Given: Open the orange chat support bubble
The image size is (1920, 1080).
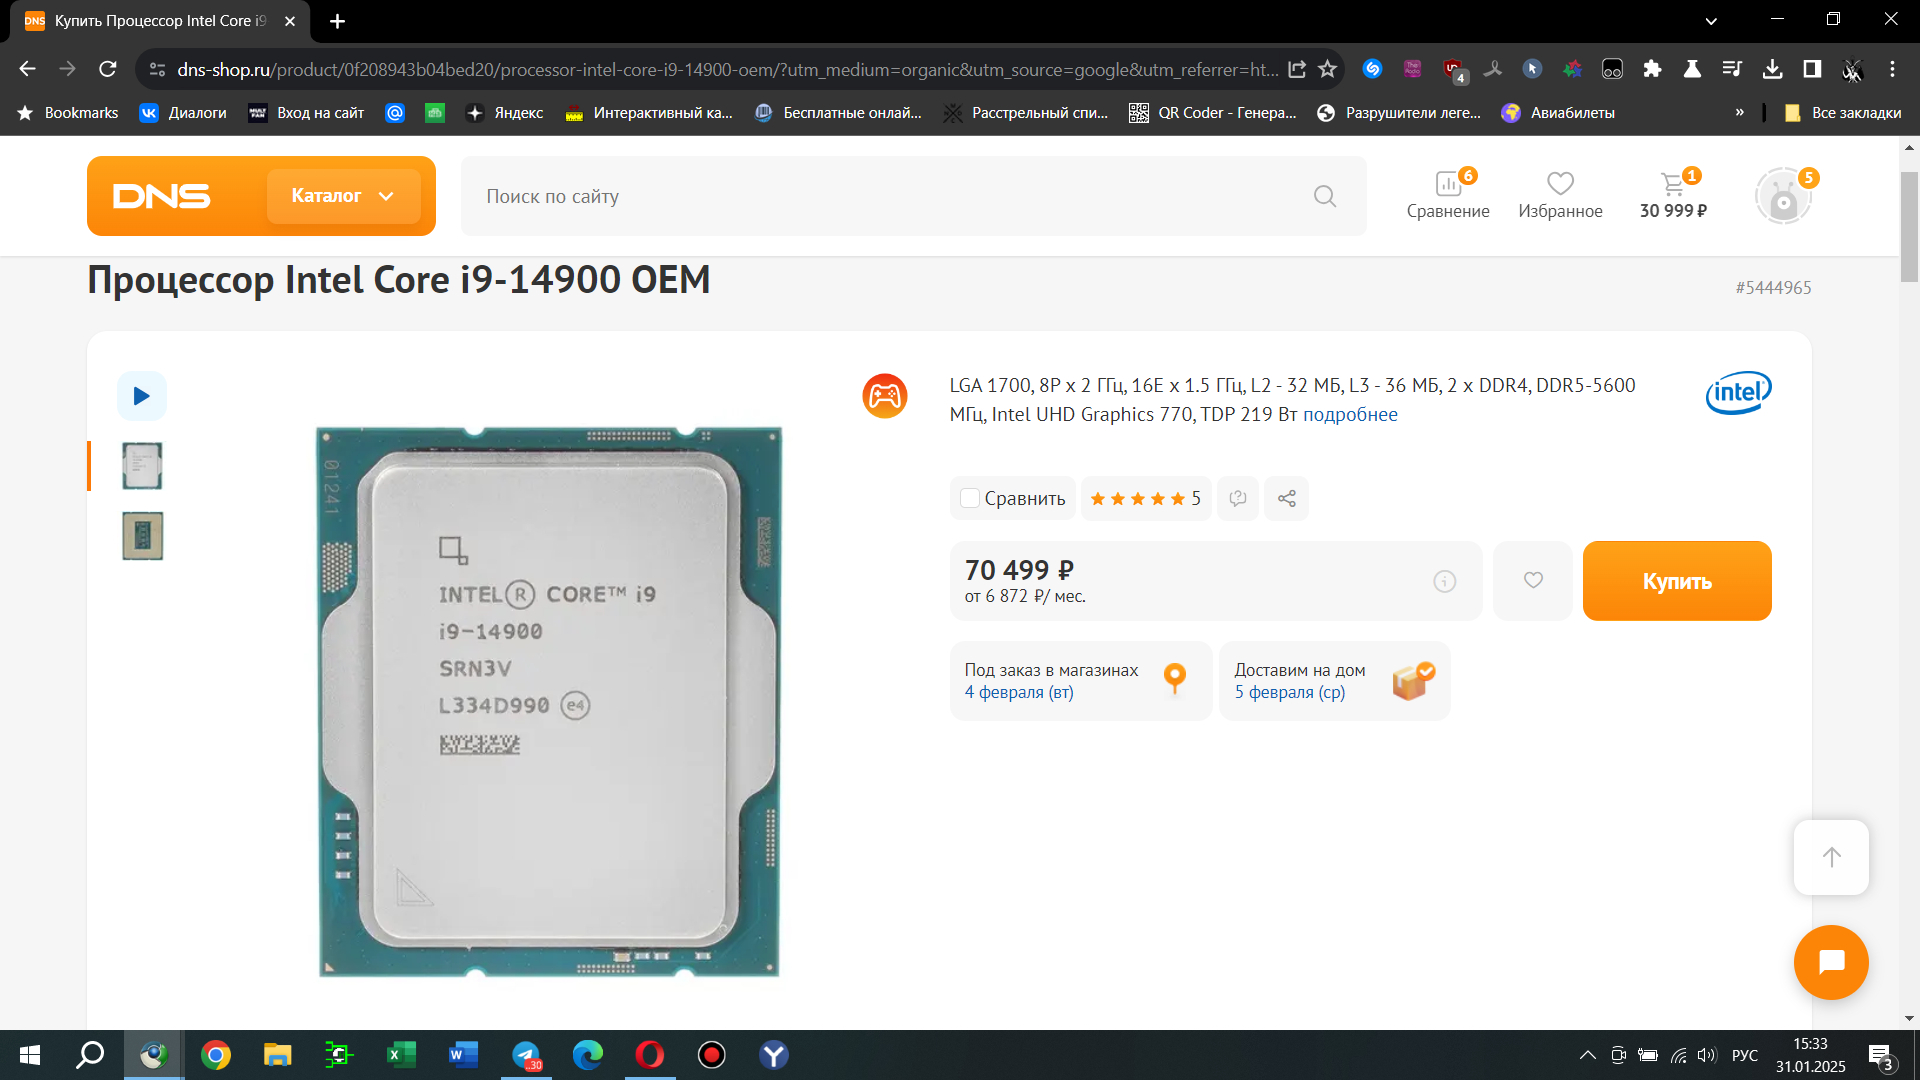Looking at the screenshot, I should 1831,962.
